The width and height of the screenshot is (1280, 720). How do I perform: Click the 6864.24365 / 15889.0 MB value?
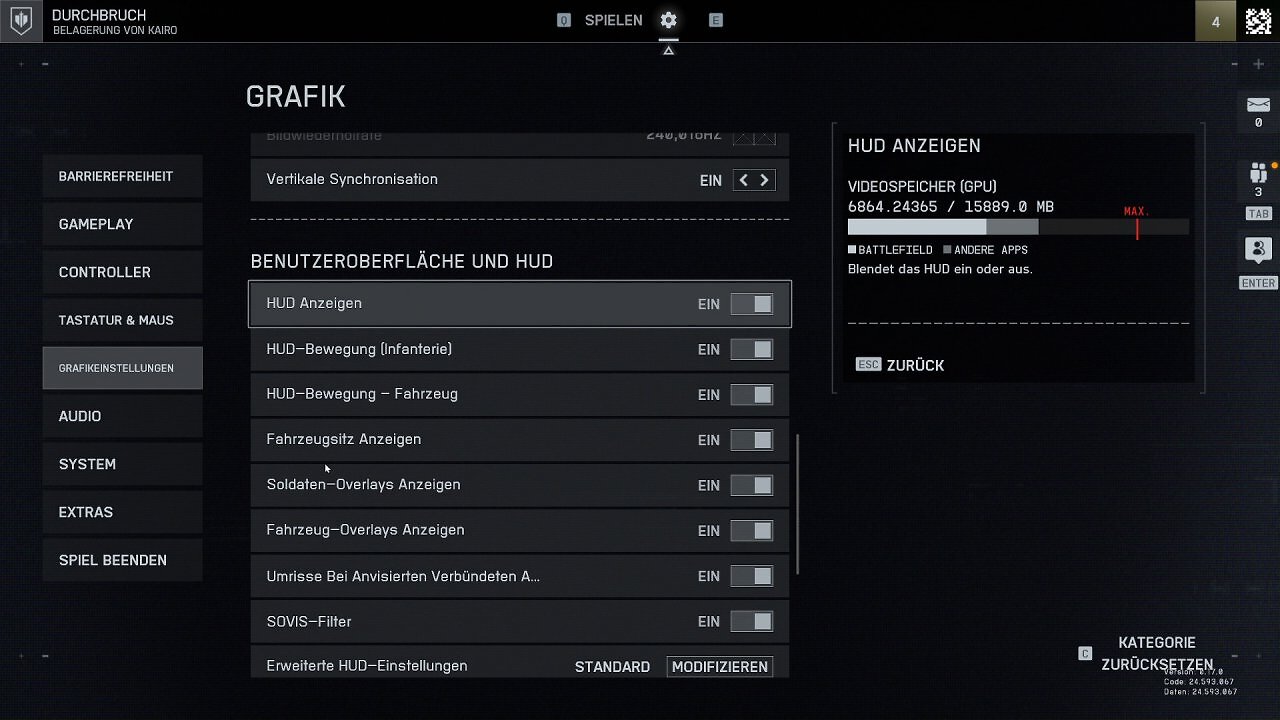click(951, 207)
